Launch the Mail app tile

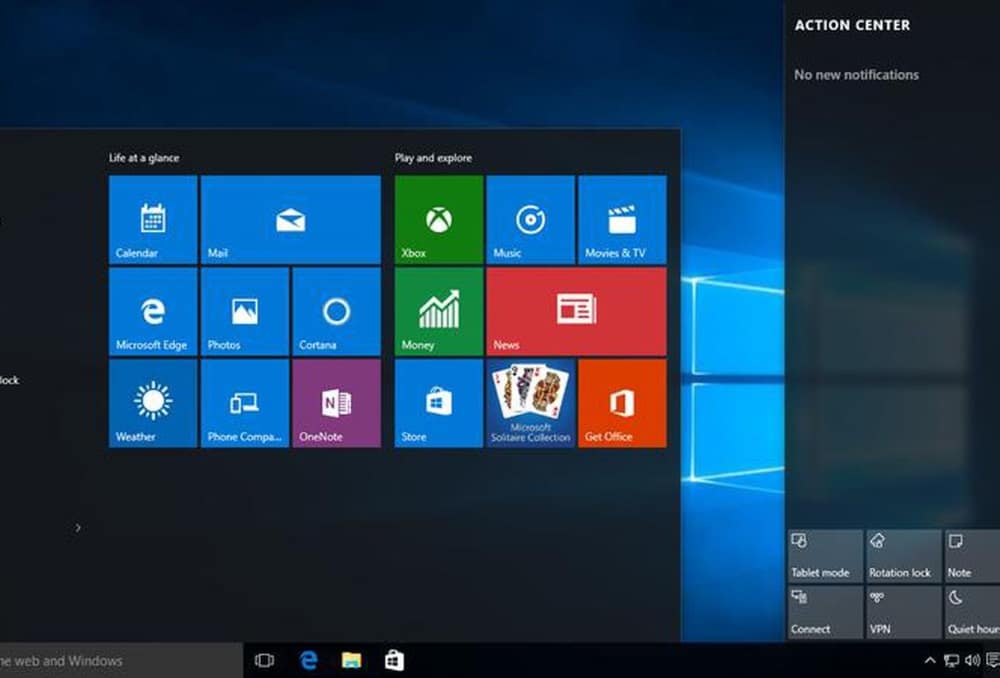290,220
